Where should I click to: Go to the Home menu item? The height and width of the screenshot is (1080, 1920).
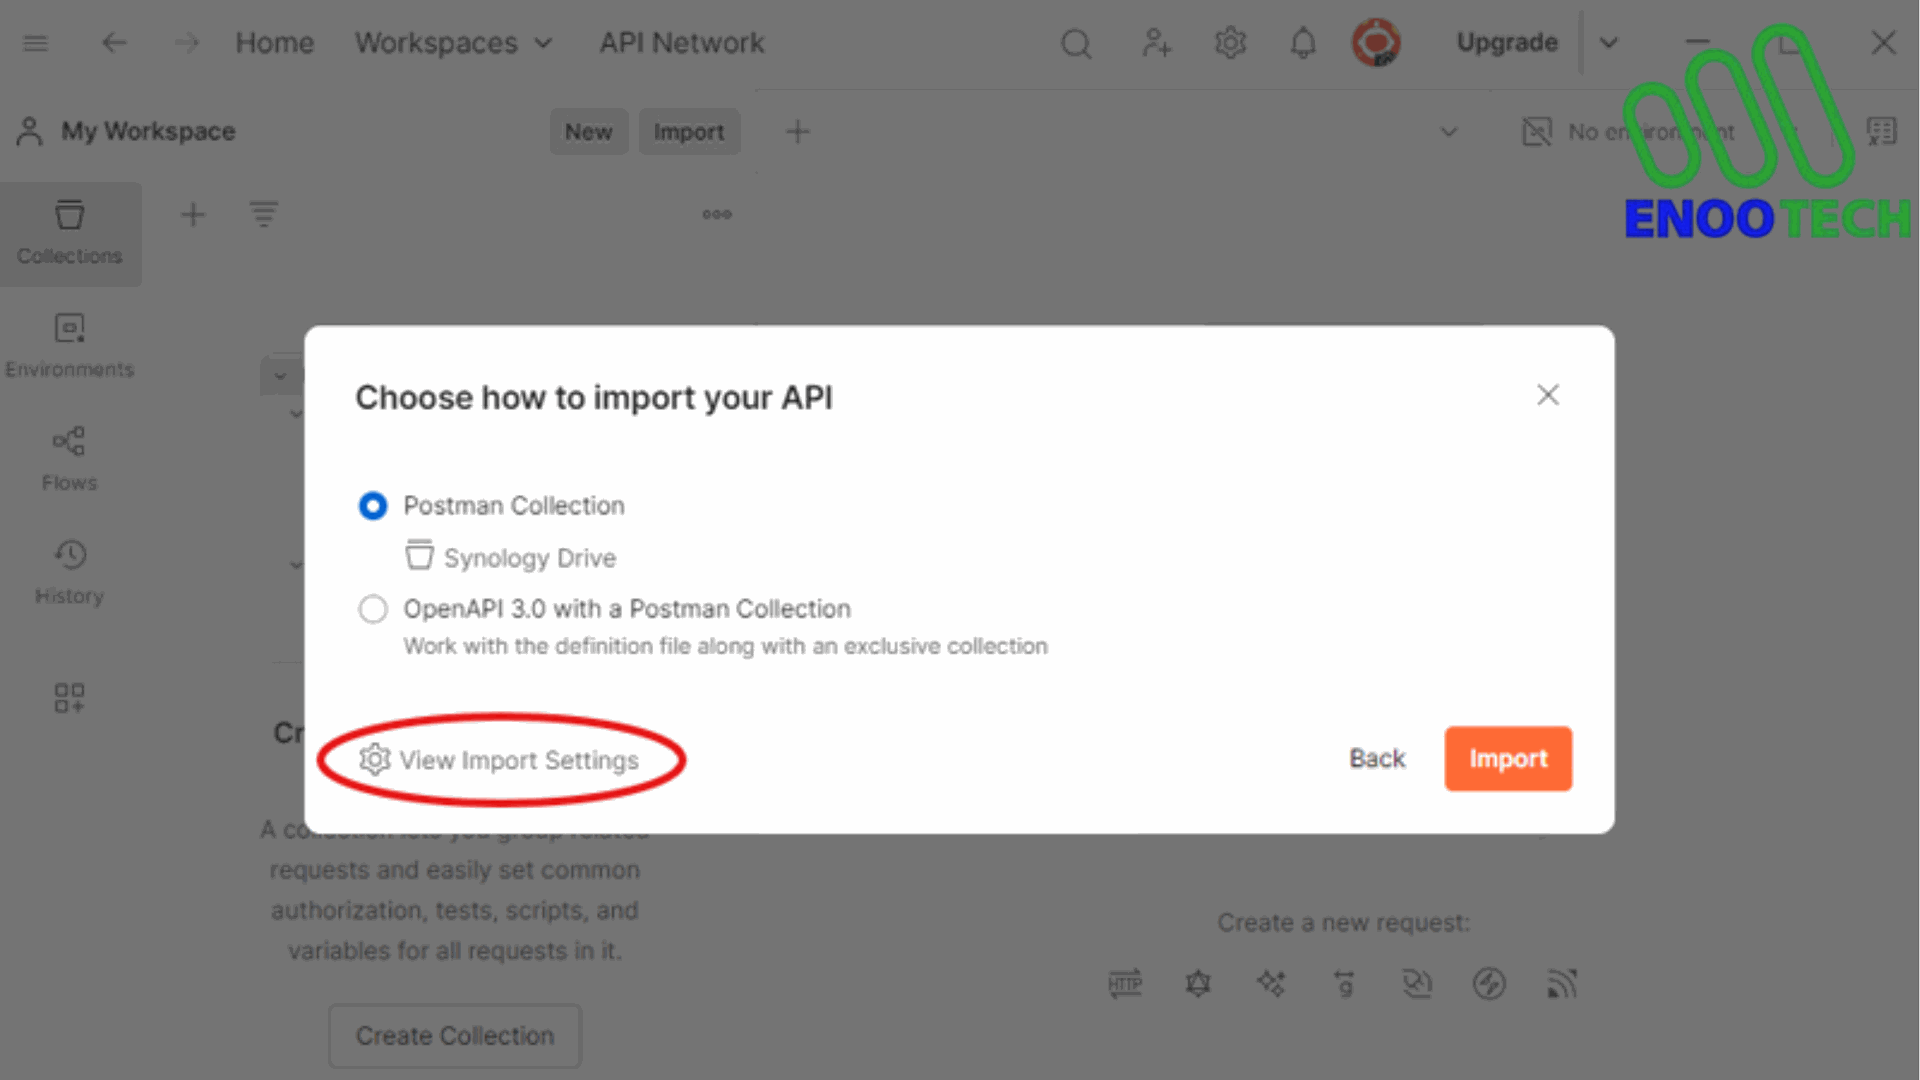pos(275,43)
